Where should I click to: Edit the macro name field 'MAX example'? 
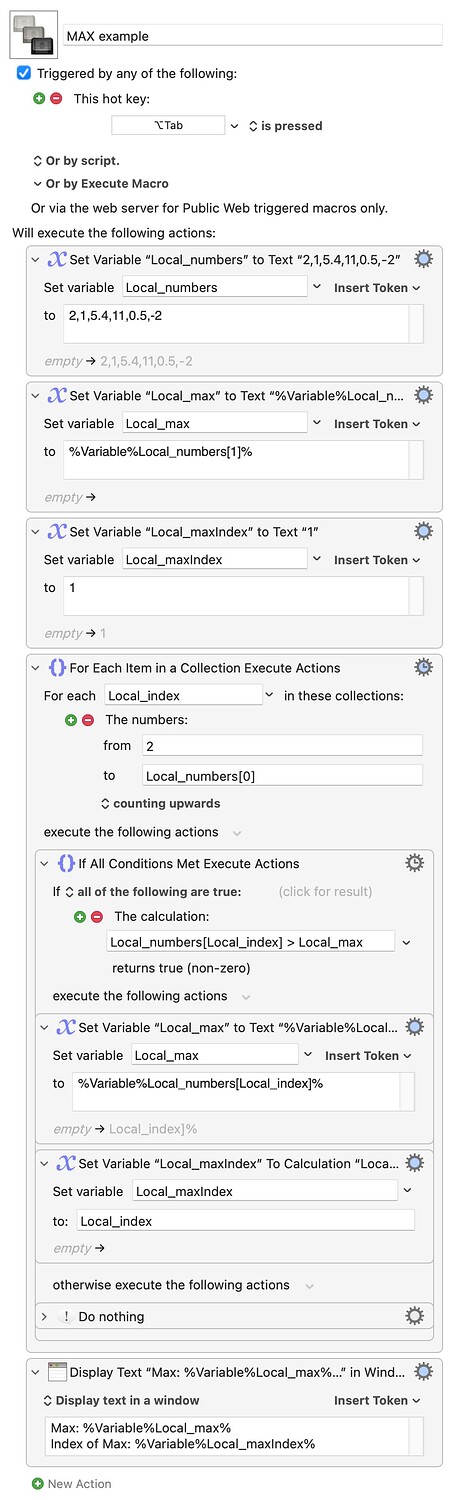point(253,36)
